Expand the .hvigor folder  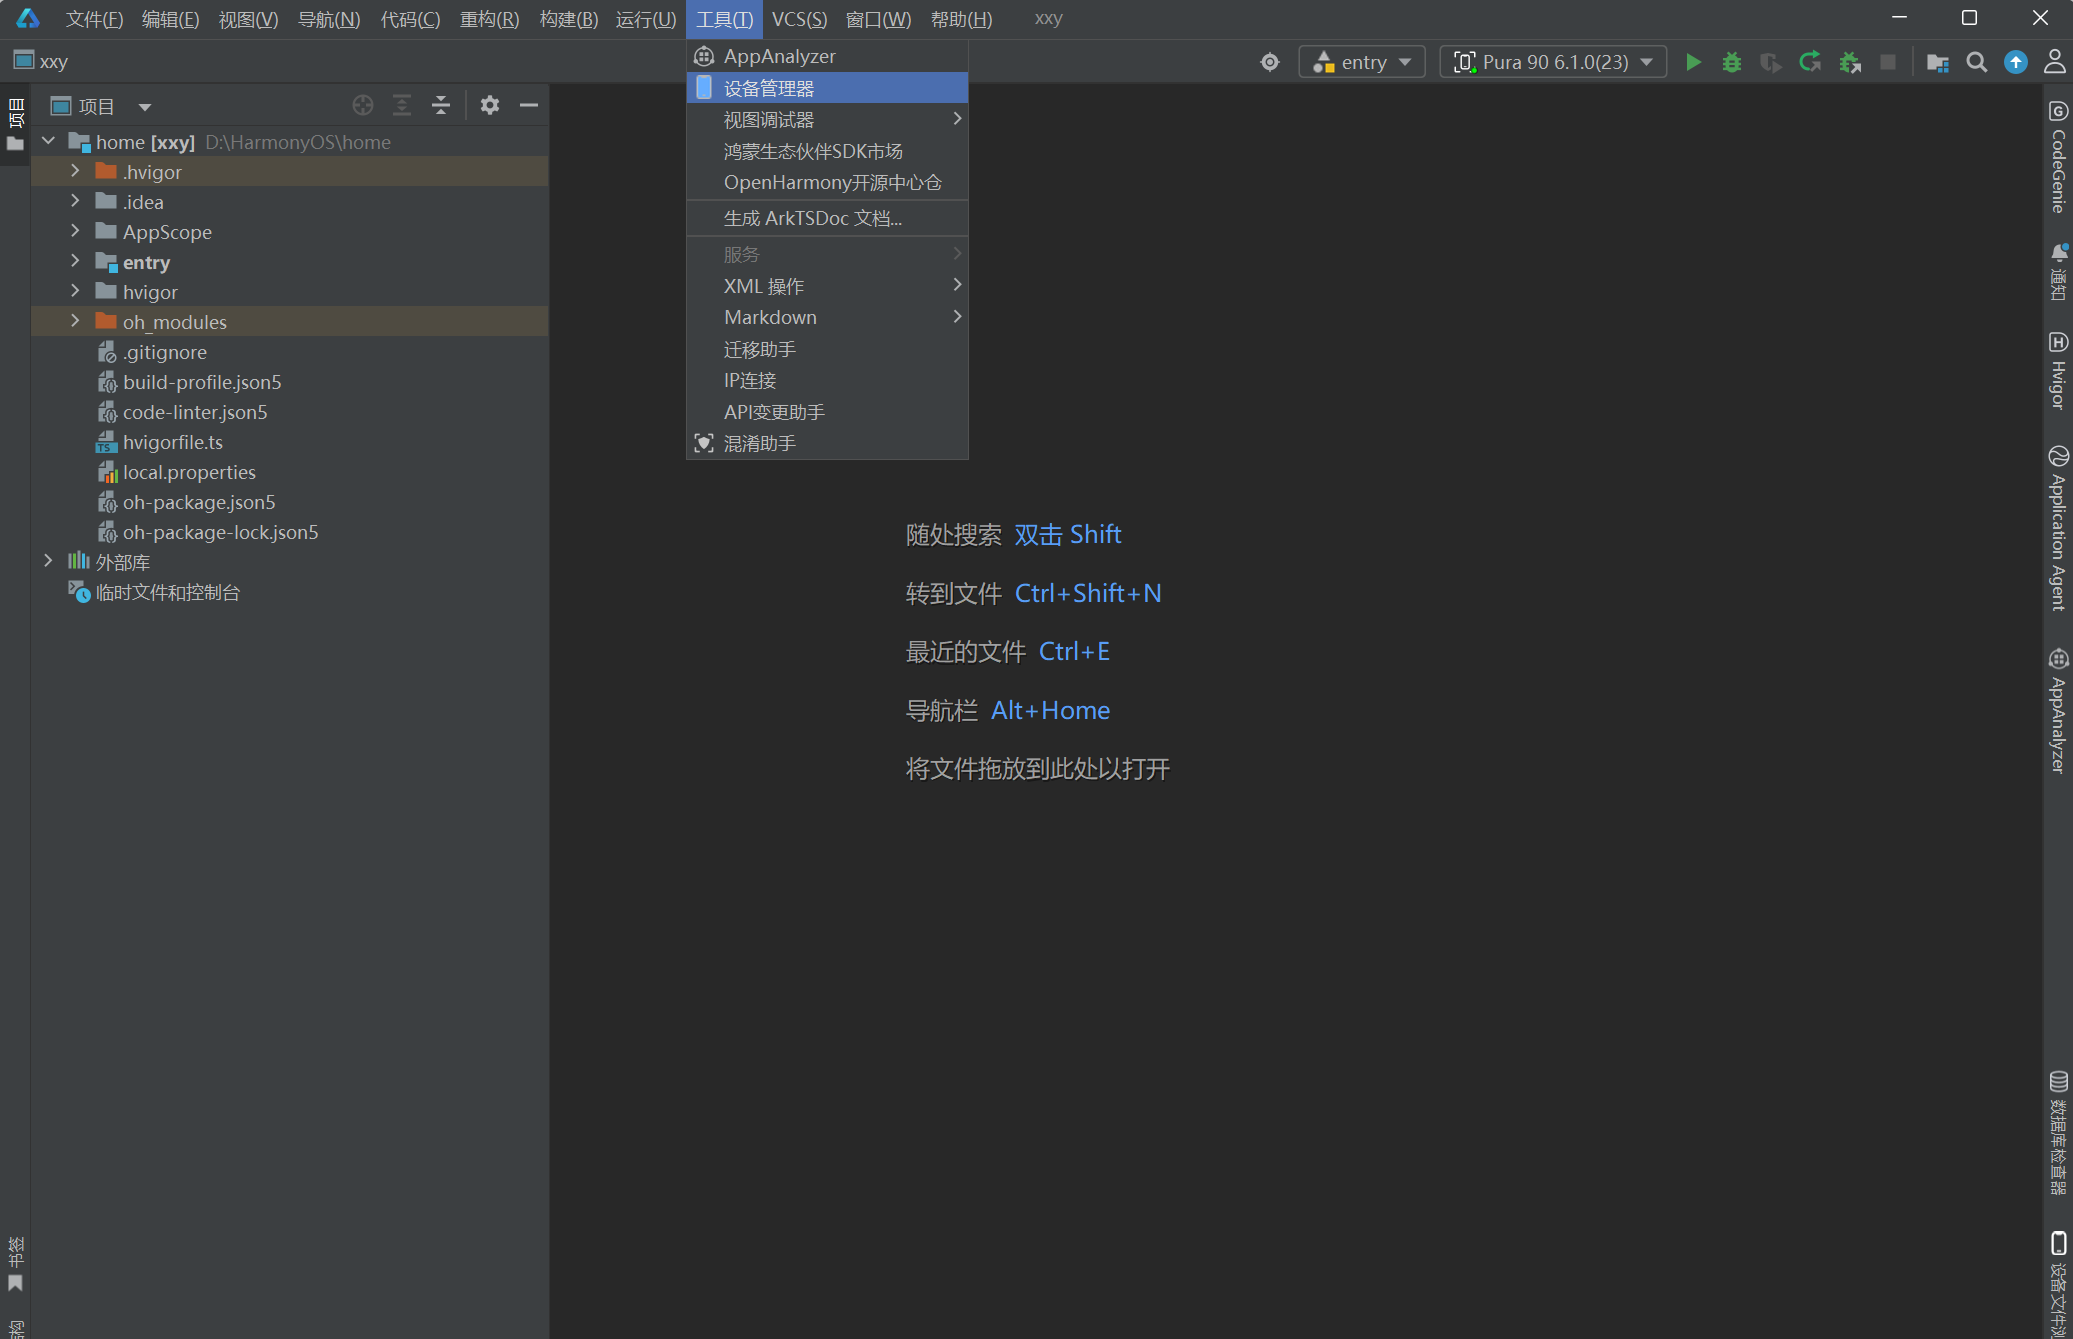pyautogui.click(x=75, y=171)
